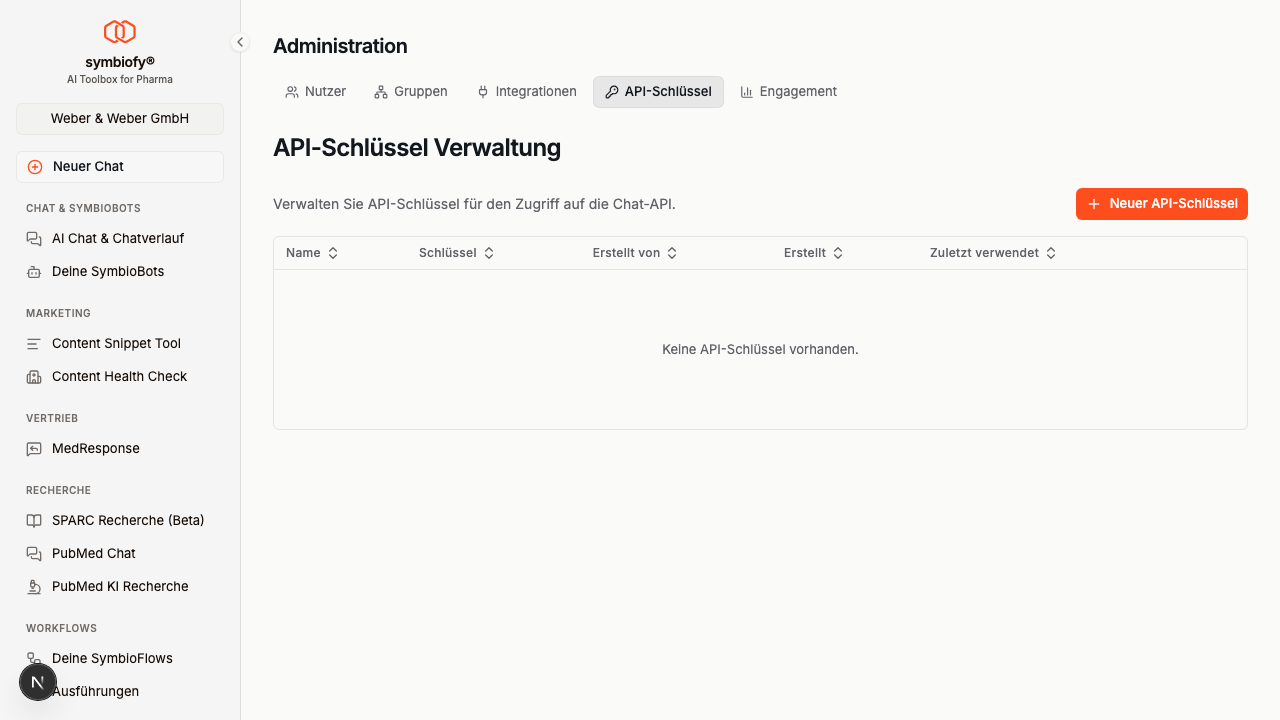Select the MedResponse icon under Vertrieb

[x=33, y=448]
